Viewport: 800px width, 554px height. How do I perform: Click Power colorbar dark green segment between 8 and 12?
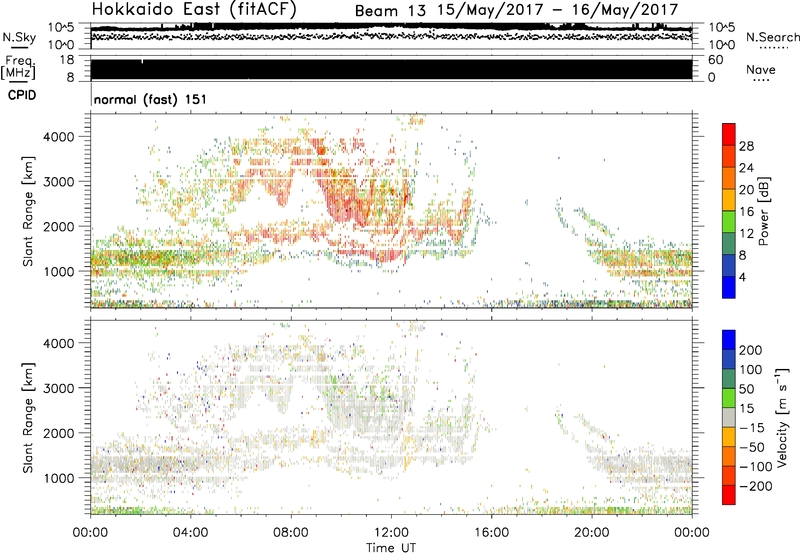[729, 244]
